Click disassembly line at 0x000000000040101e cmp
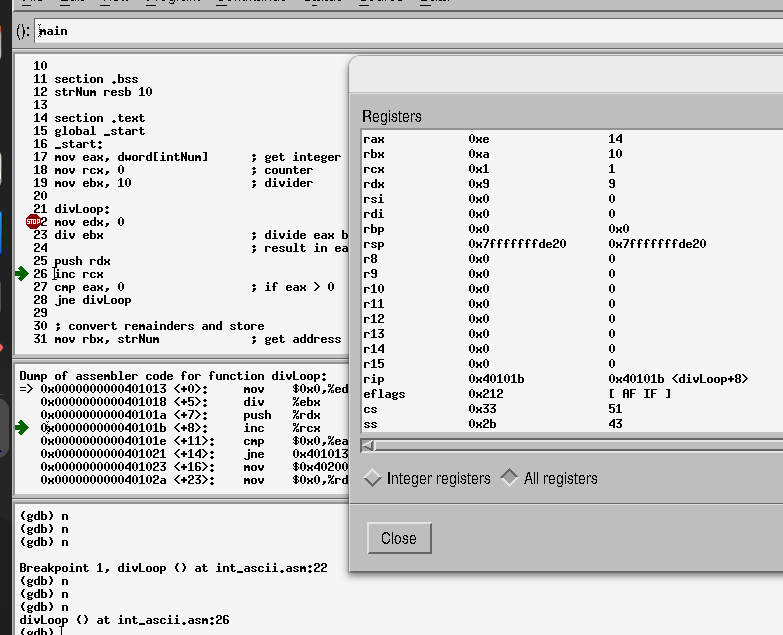 tap(194, 440)
